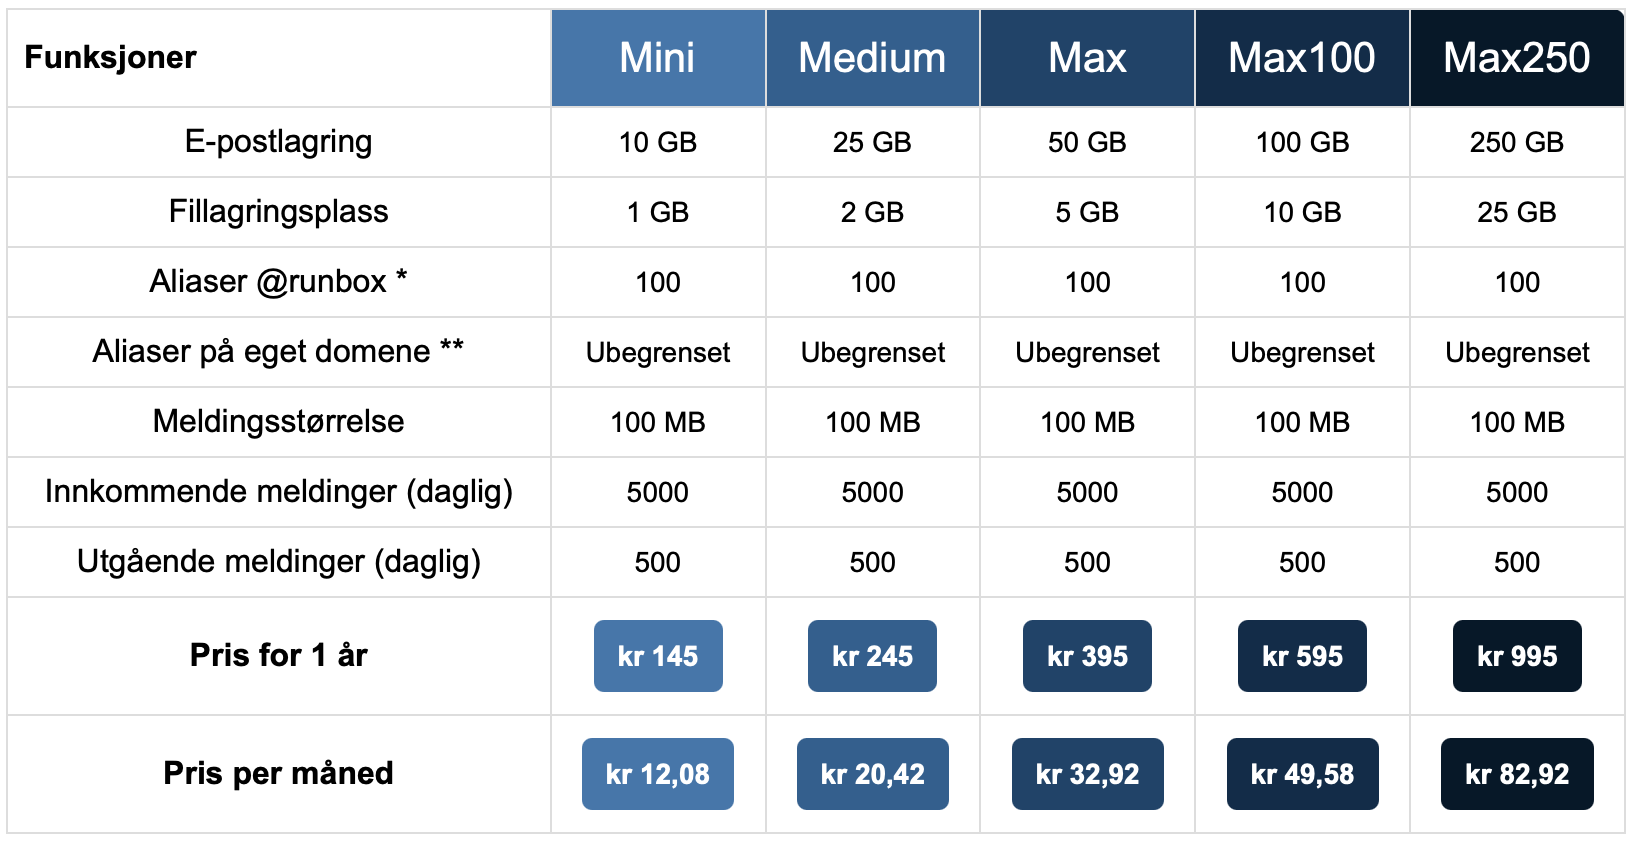
Task: Click the kr 145 yearly price button
Action: (658, 656)
